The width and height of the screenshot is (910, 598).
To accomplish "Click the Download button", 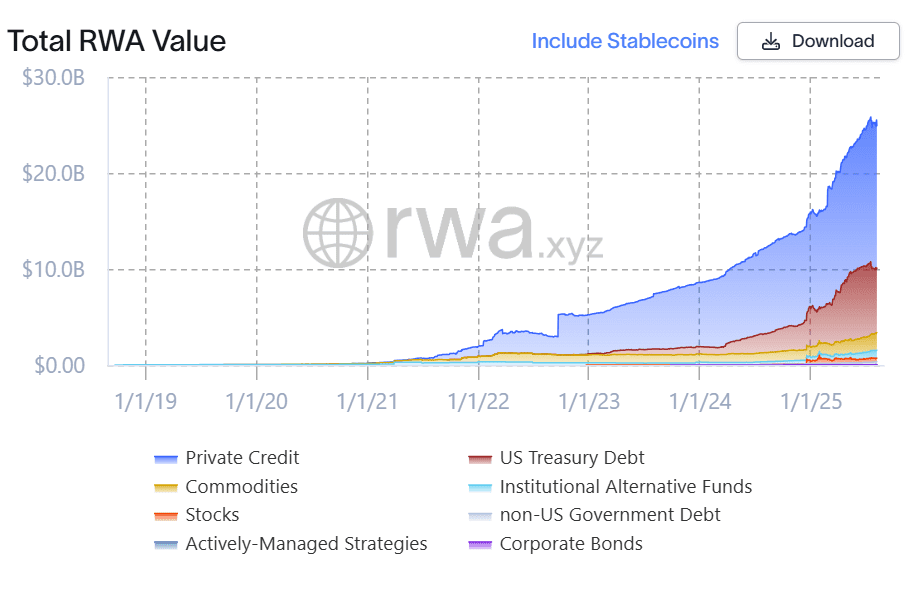I will point(817,41).
